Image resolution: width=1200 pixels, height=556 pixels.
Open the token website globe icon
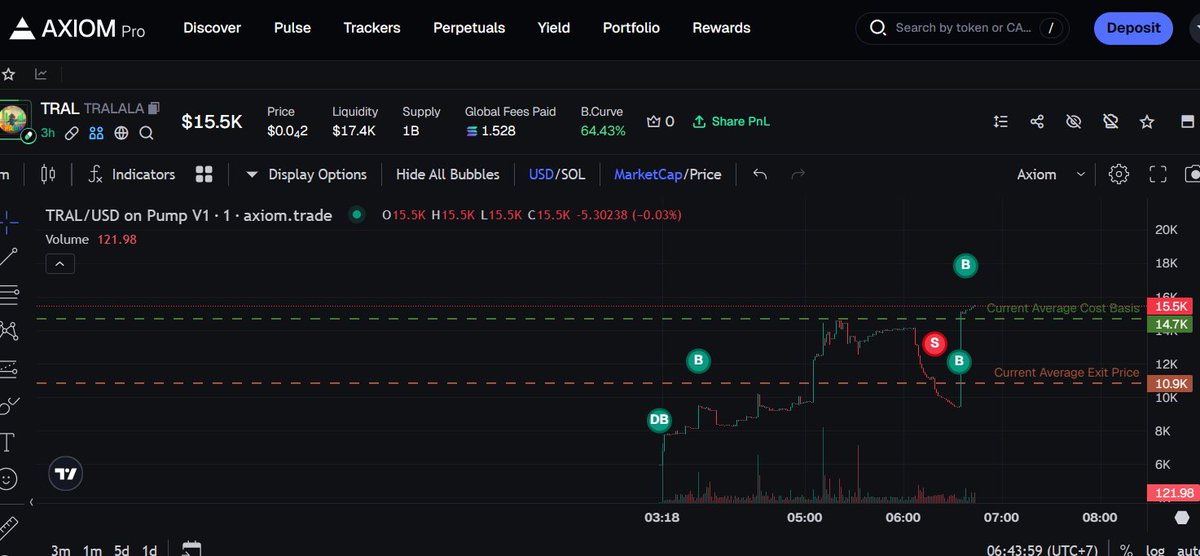(x=121, y=132)
